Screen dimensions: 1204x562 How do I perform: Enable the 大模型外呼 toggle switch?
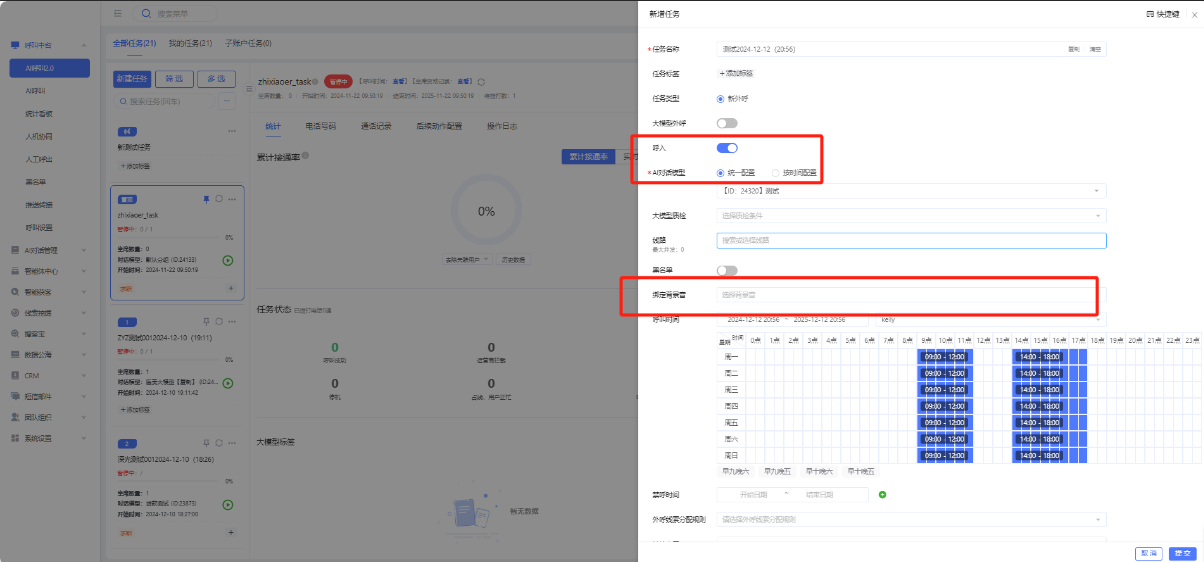click(x=727, y=123)
